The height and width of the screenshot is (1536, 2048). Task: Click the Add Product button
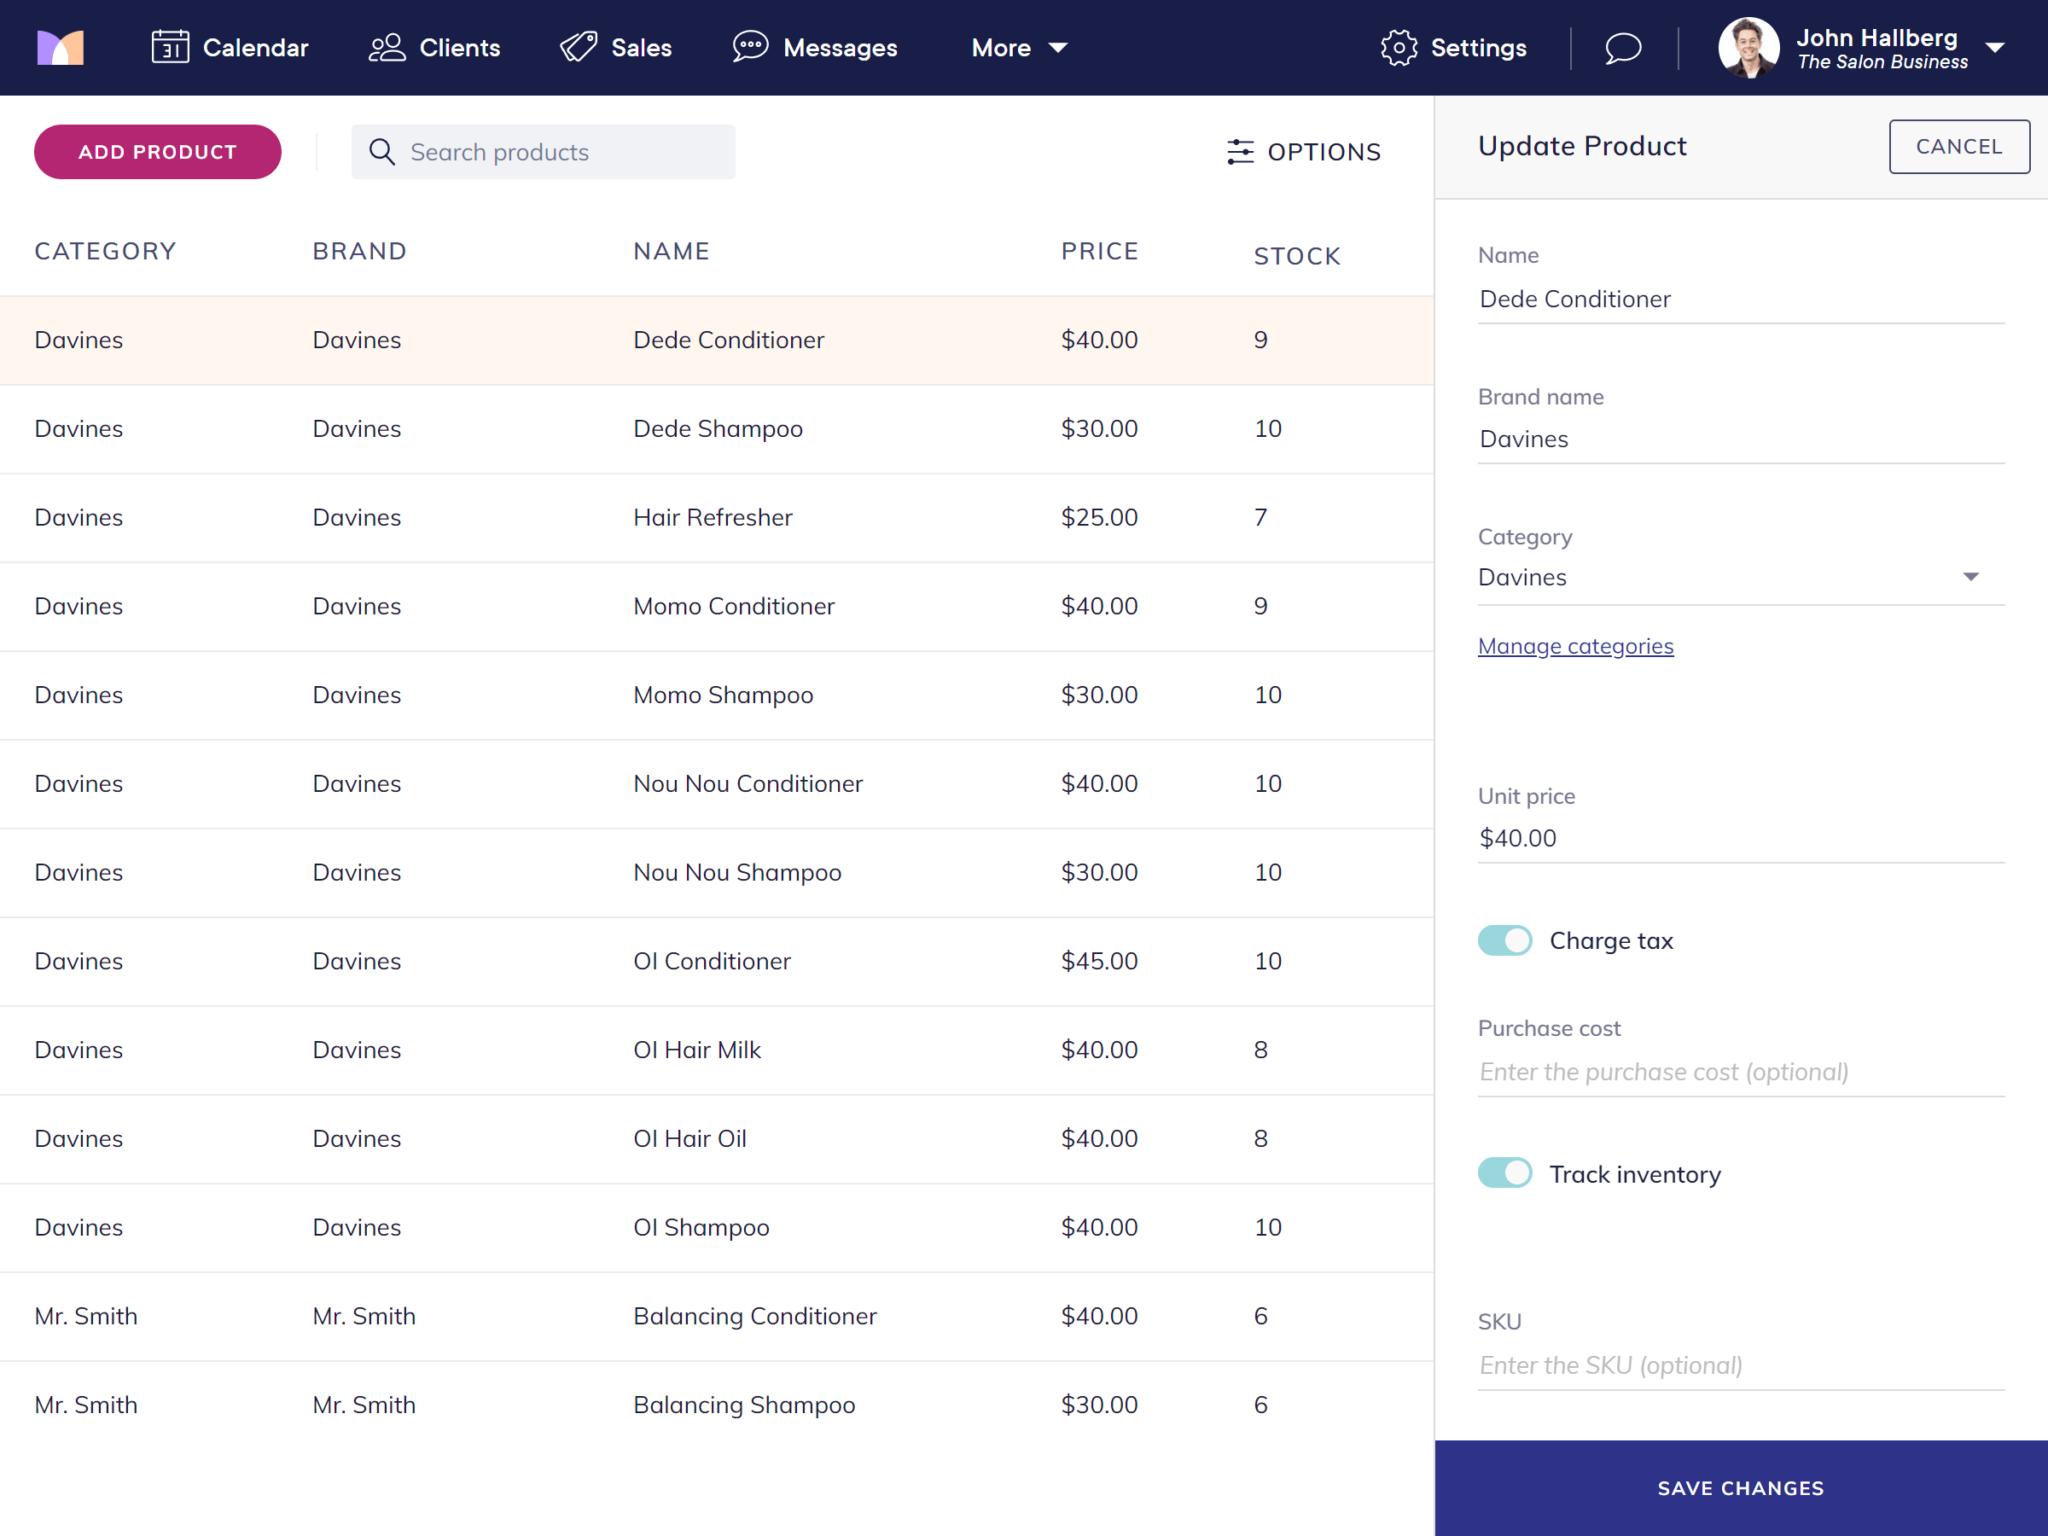[x=158, y=152]
